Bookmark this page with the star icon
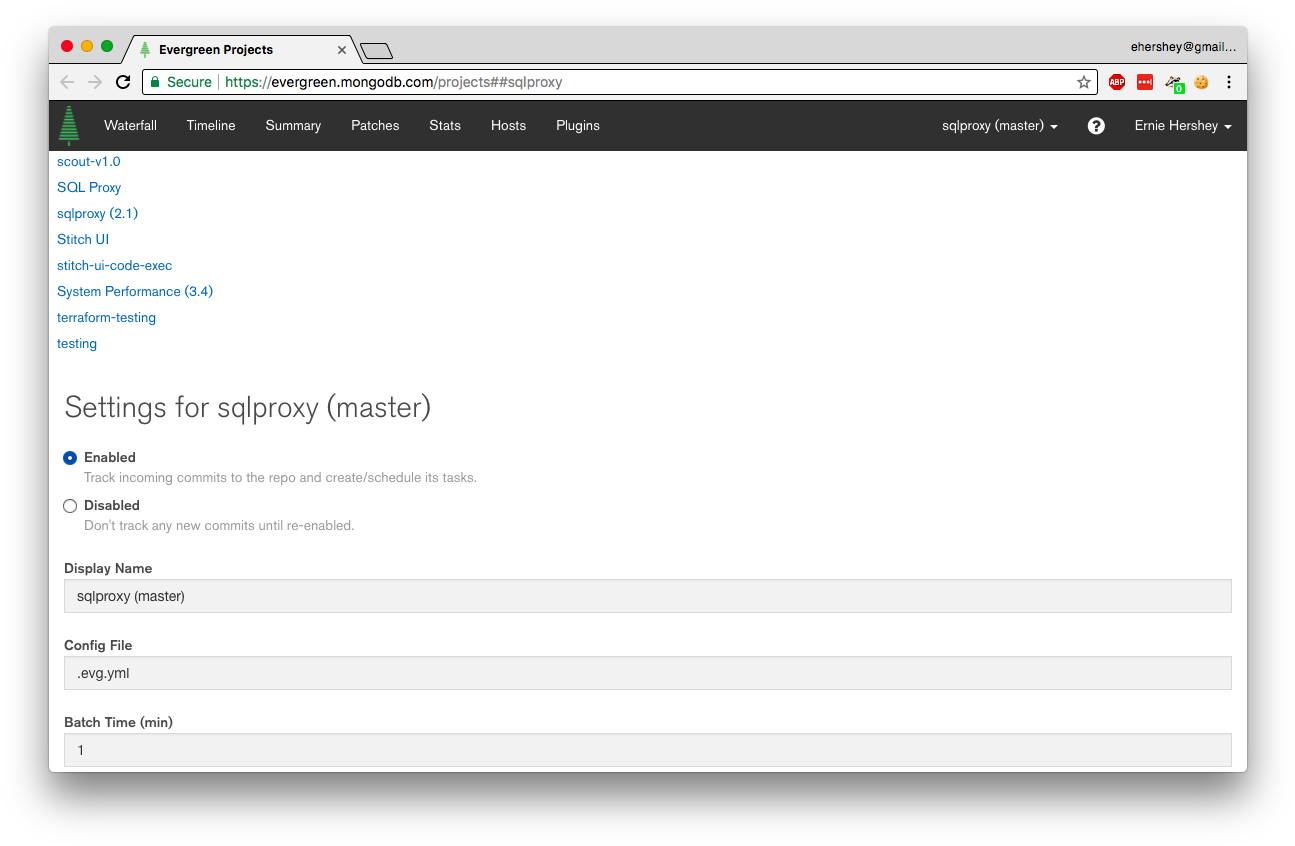The width and height of the screenshot is (1295, 846). coord(1083,82)
